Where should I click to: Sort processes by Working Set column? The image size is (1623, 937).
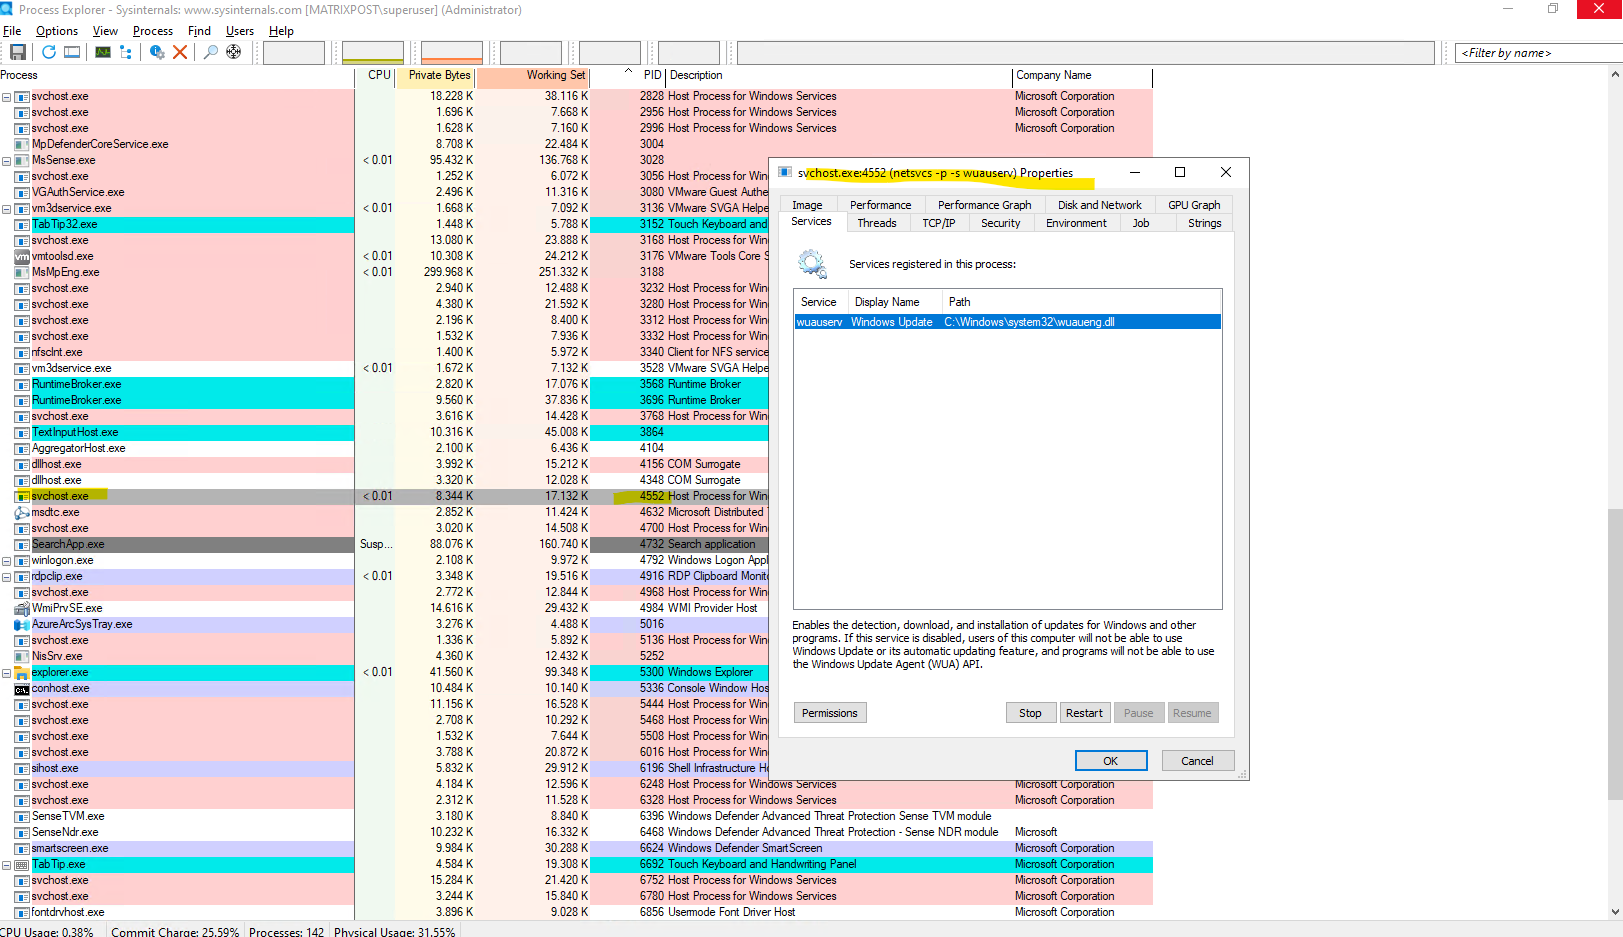(533, 75)
